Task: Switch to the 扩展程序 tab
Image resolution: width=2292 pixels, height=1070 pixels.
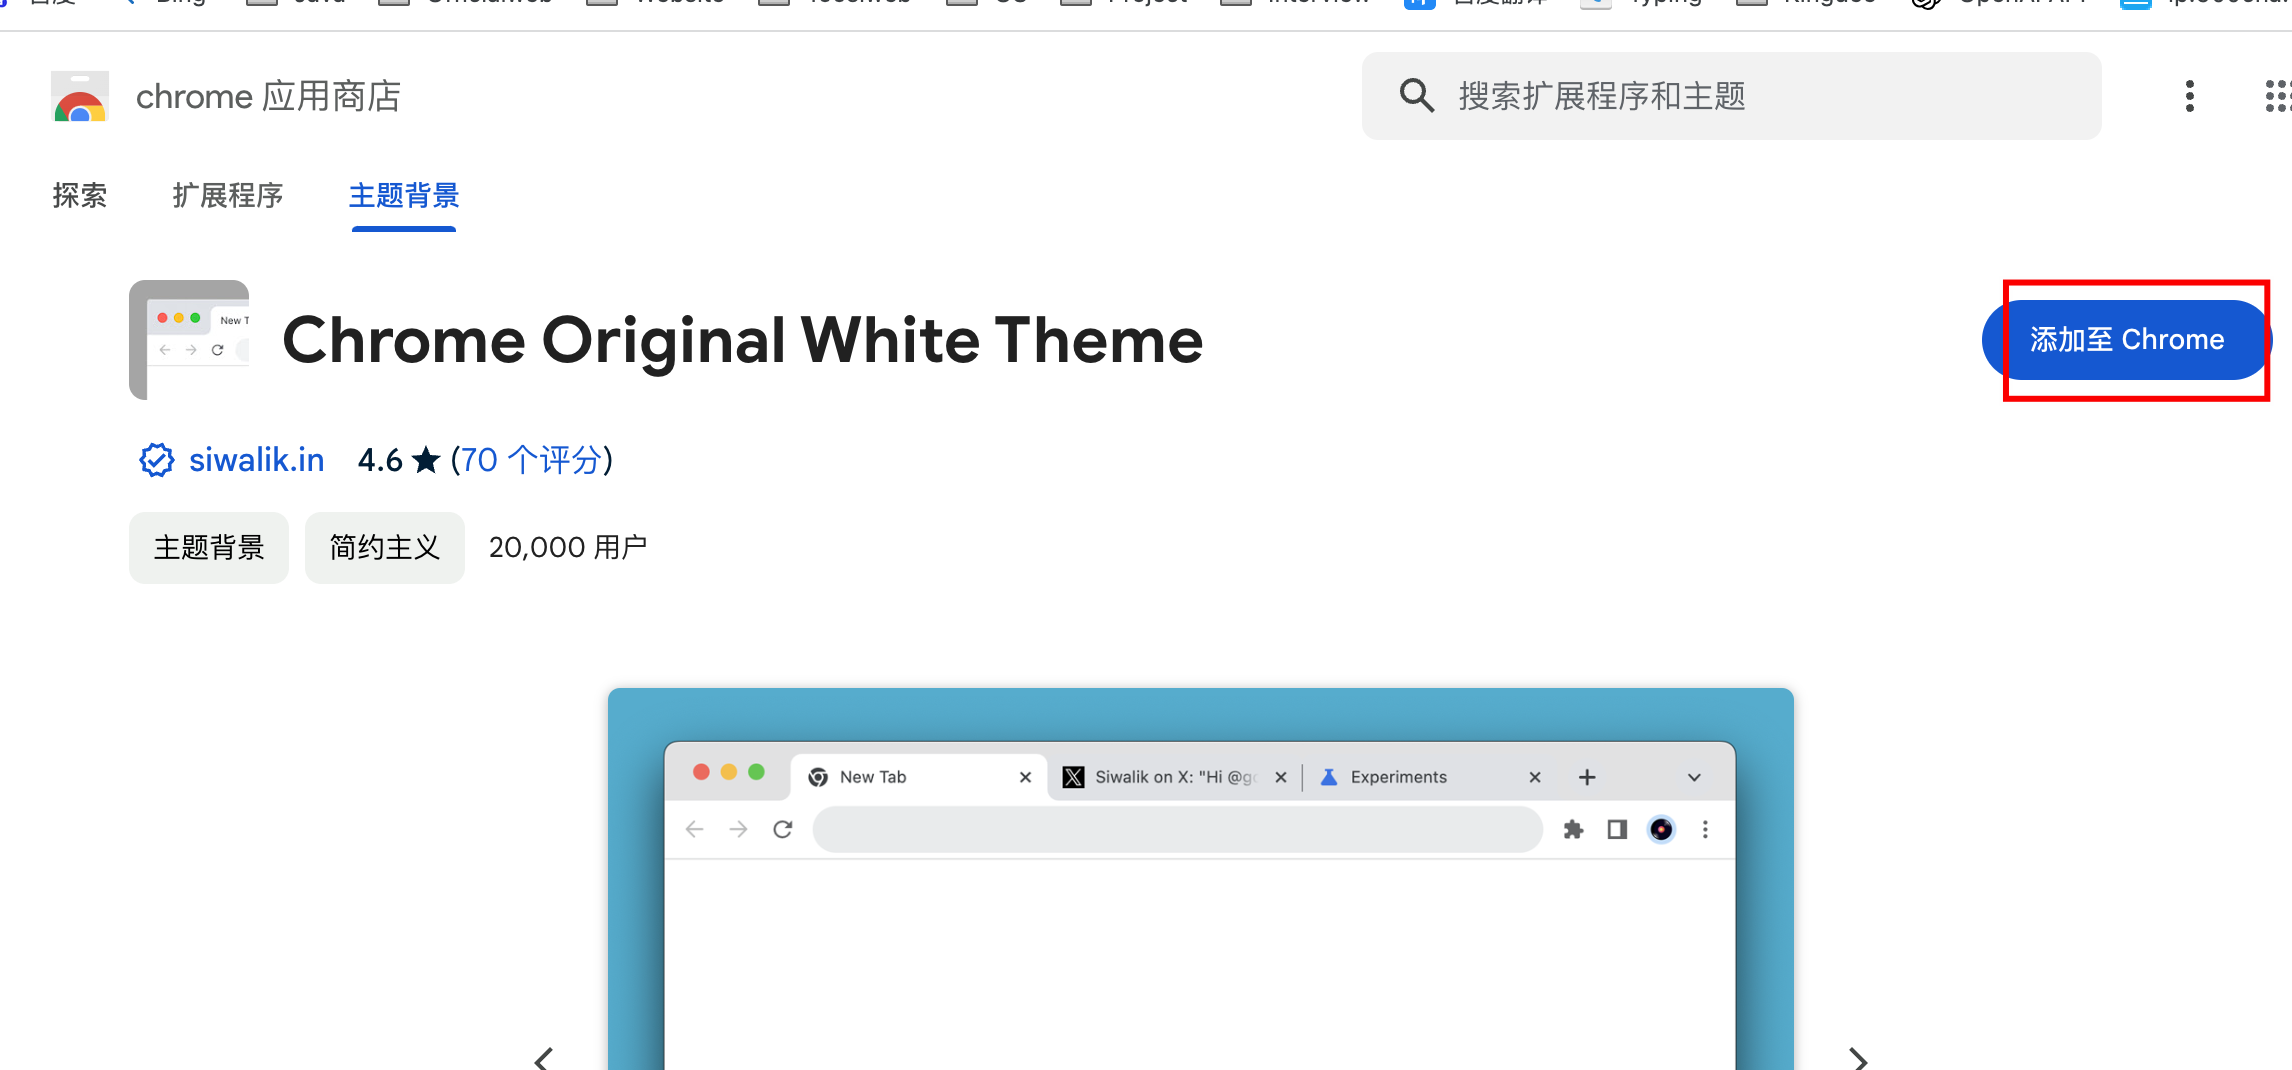Action: tap(227, 195)
